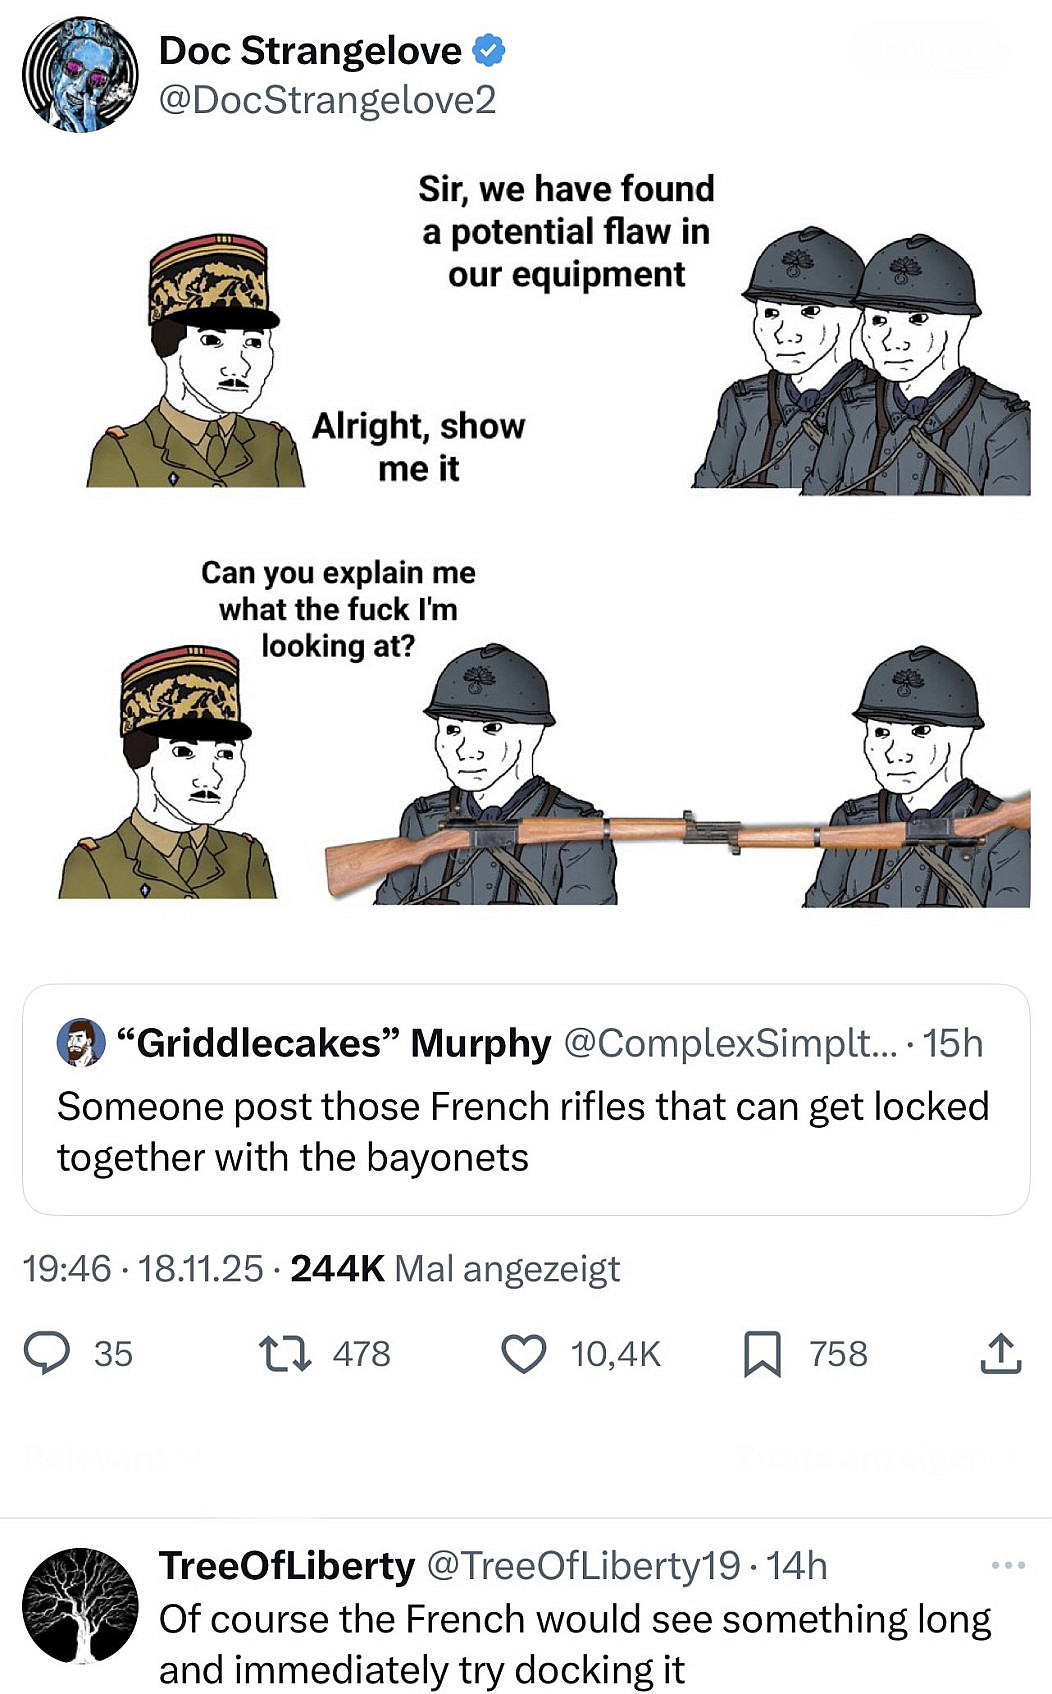Open the 10,4K likes count
The image size is (1052, 1694).
point(616,1354)
